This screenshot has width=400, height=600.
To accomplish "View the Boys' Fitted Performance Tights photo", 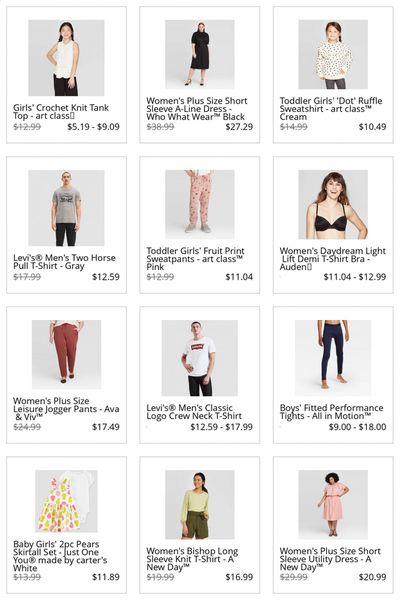I will pyautogui.click(x=333, y=358).
